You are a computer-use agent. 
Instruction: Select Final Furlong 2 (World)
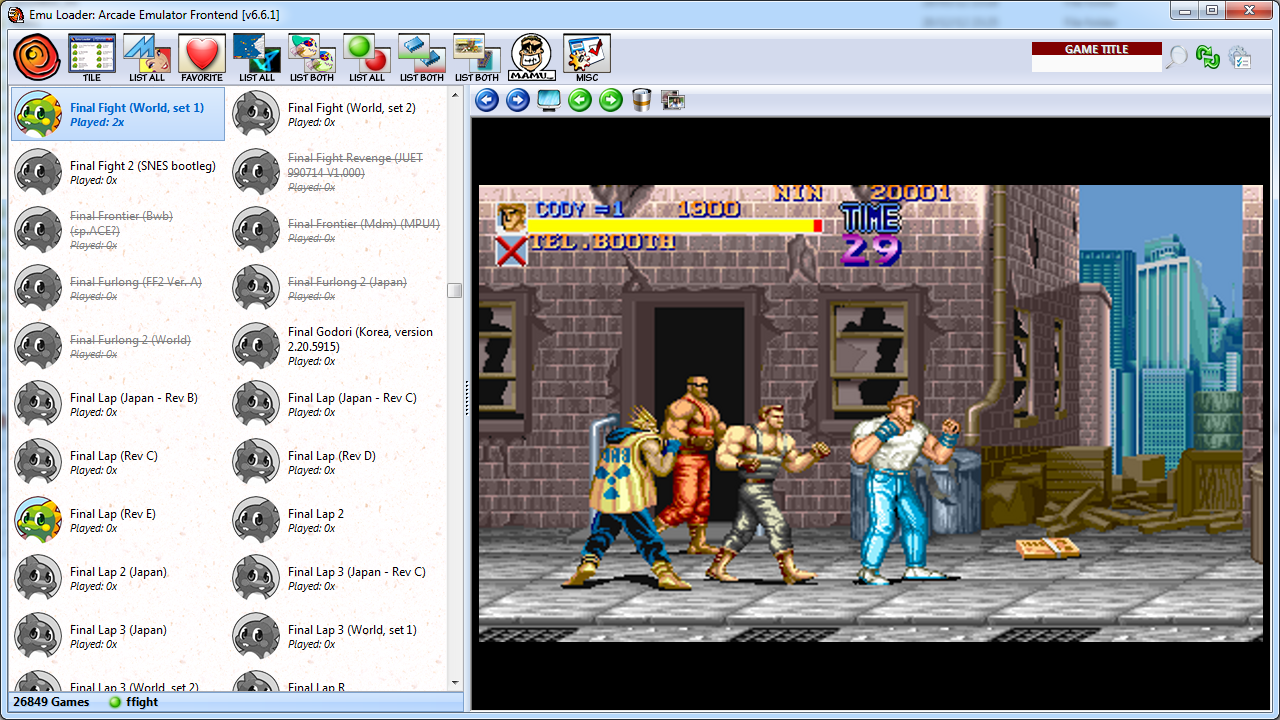(x=118, y=346)
